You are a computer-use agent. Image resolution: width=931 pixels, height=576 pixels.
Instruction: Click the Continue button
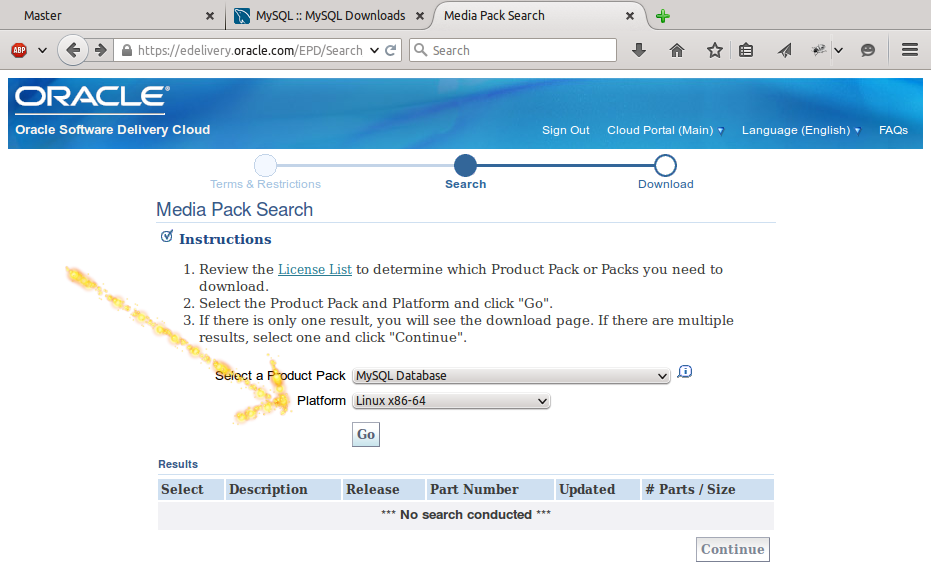tap(733, 549)
